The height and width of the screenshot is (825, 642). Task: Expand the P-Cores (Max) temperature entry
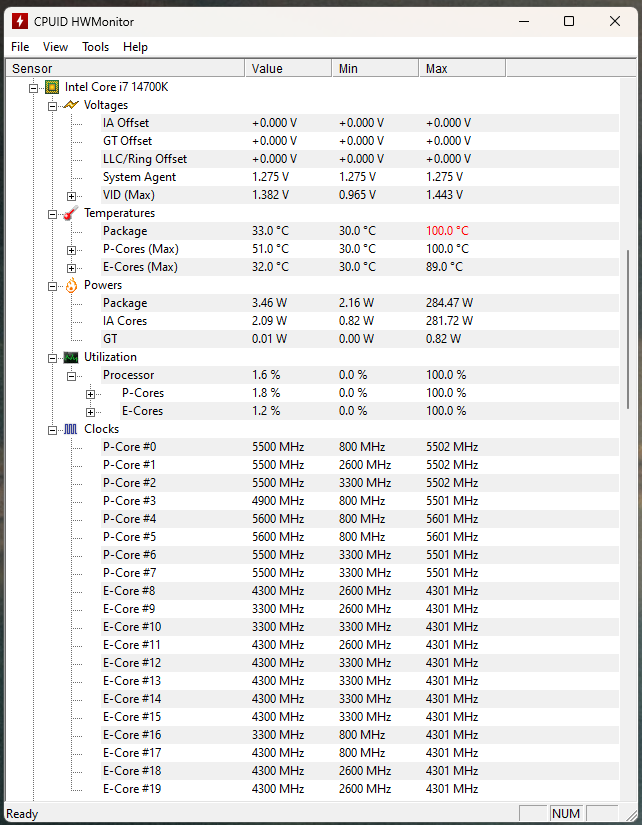tap(71, 249)
